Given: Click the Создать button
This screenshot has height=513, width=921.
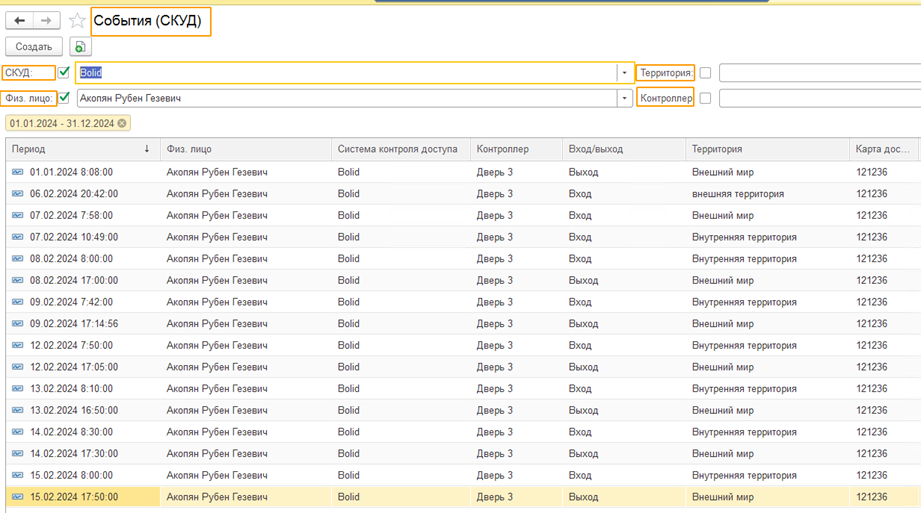Looking at the screenshot, I should (x=34, y=47).
